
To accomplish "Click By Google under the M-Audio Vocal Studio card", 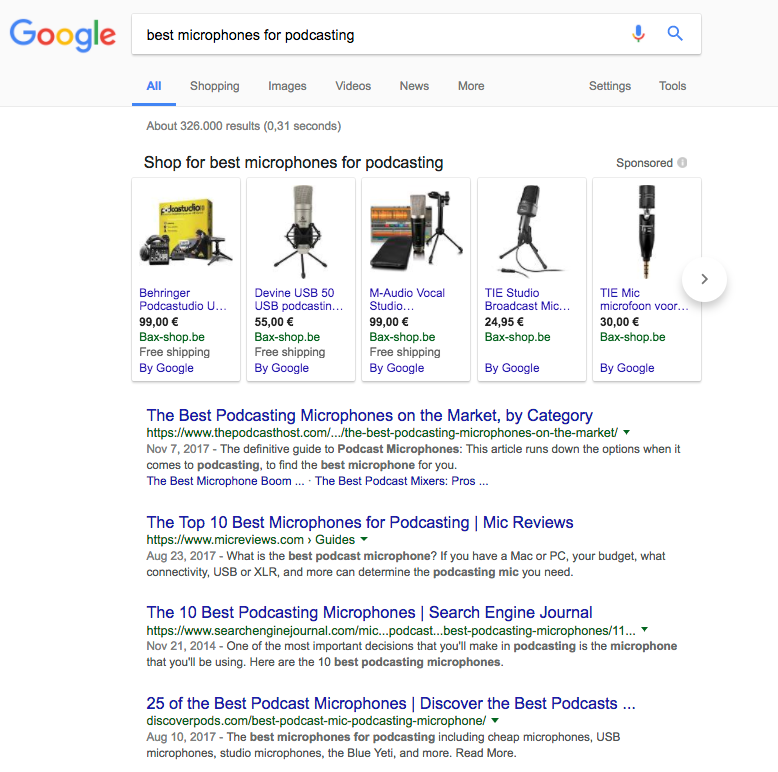I will click(x=396, y=368).
